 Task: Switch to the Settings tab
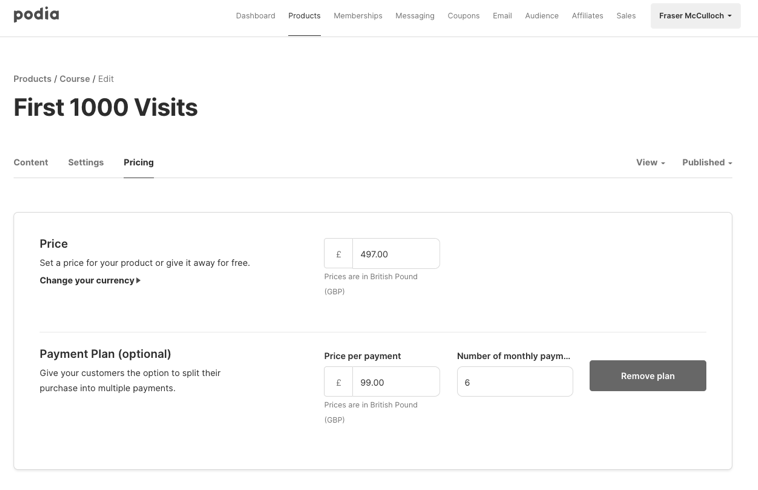tap(86, 162)
